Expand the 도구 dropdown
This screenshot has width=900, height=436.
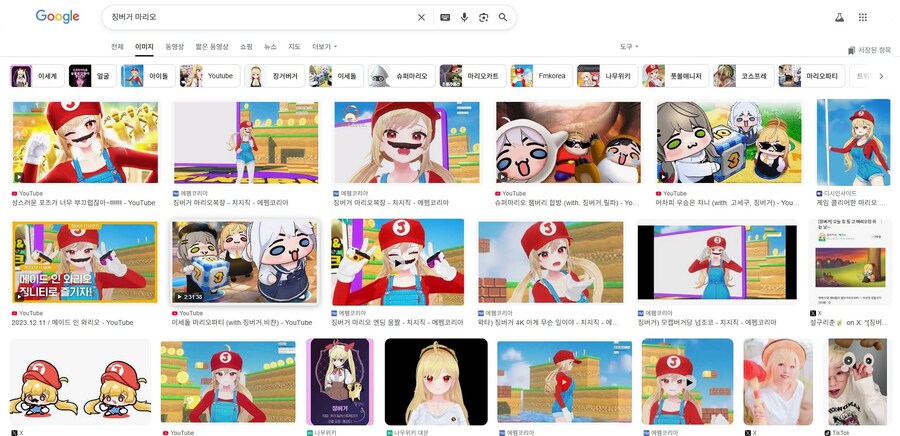tap(629, 46)
